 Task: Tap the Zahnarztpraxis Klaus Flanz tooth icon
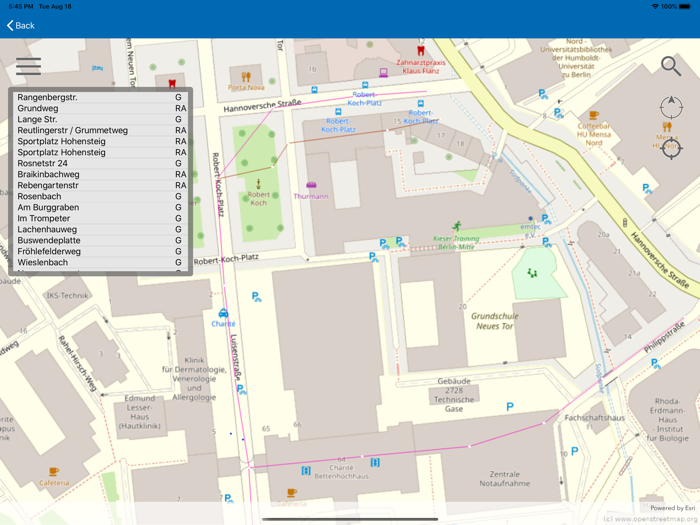[x=421, y=50]
